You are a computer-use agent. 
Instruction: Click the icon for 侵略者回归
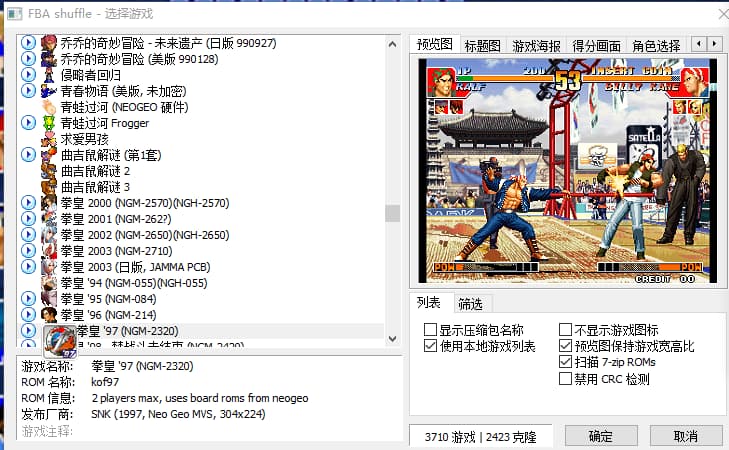coord(48,75)
